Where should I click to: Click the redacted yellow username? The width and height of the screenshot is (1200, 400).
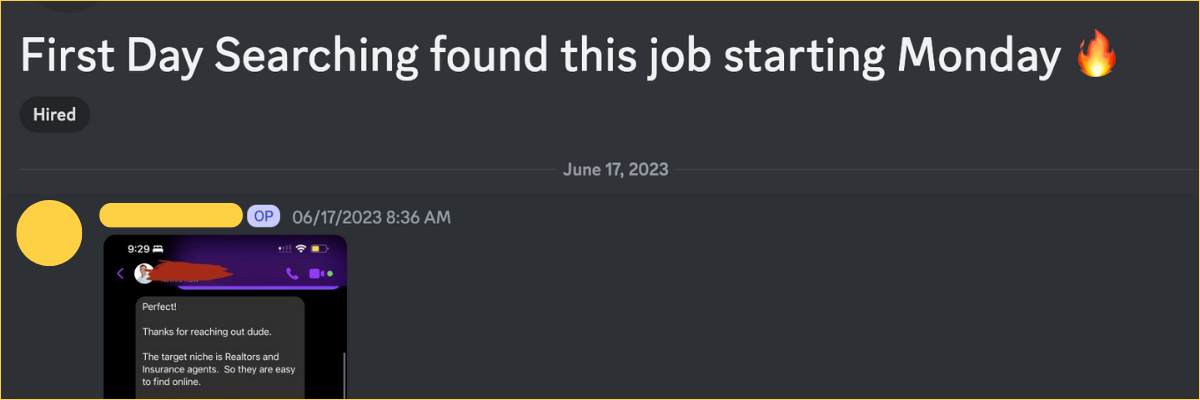171,216
